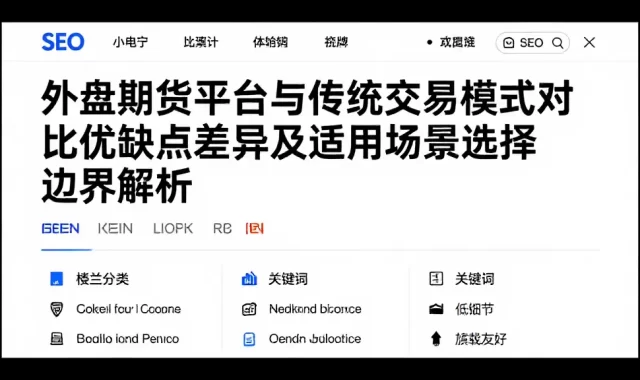Open the item beside the up arrow
Viewport: 640px width, 380px height.
click(481, 339)
